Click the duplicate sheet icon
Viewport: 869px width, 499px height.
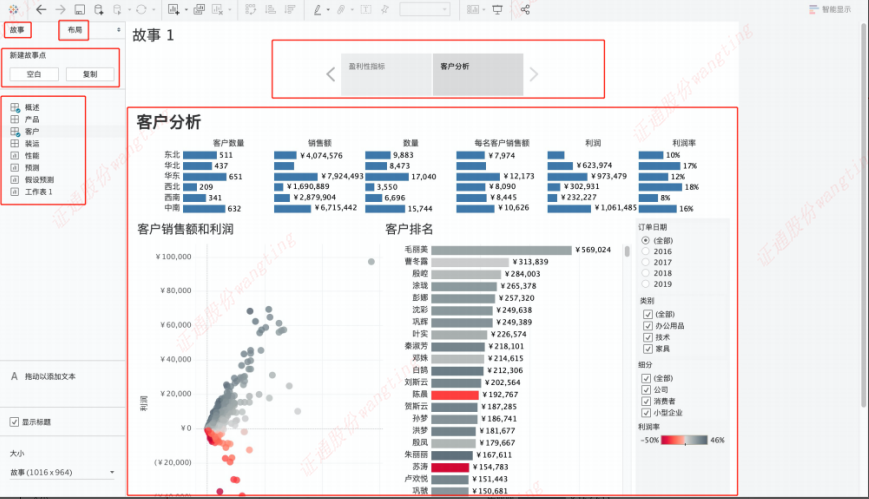coord(199,9)
